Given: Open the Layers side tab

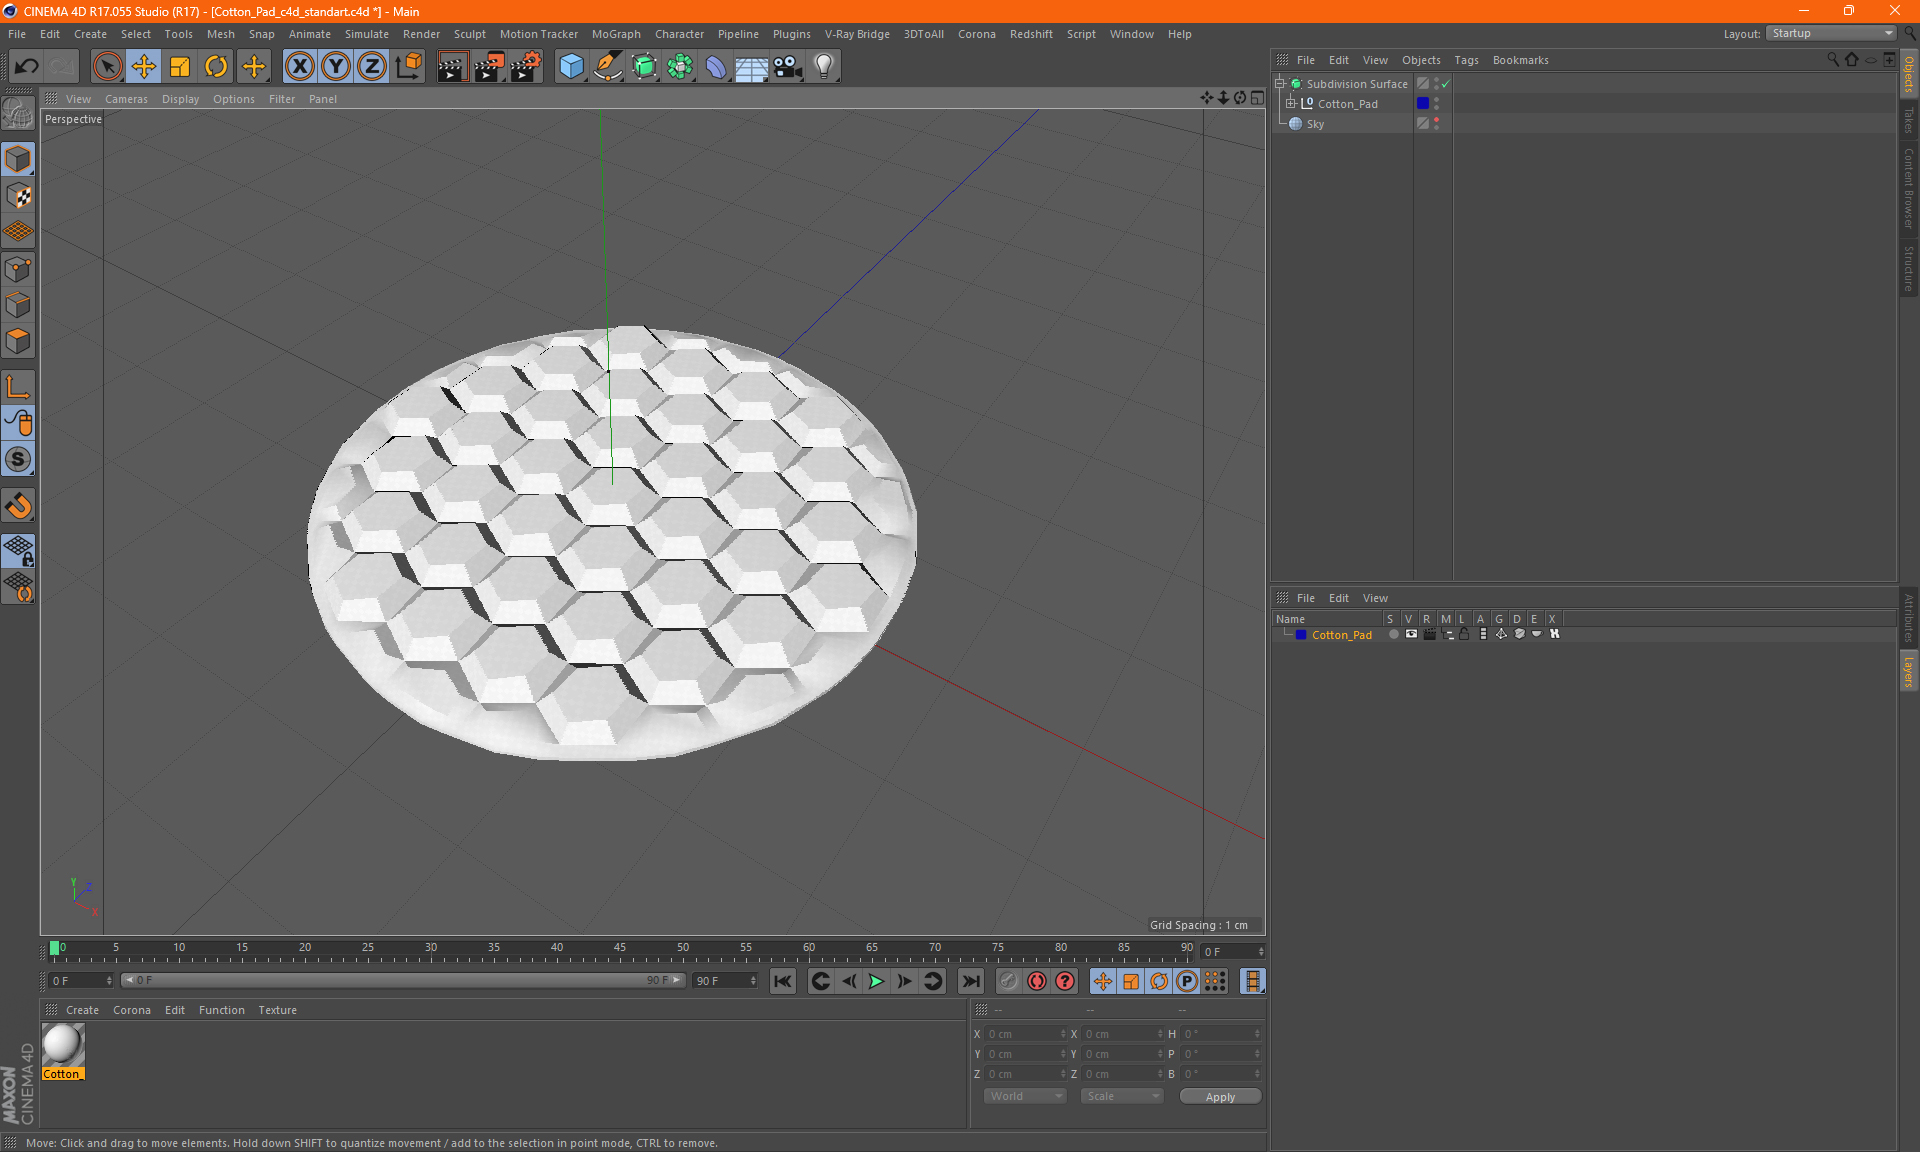Looking at the screenshot, I should 1909,671.
